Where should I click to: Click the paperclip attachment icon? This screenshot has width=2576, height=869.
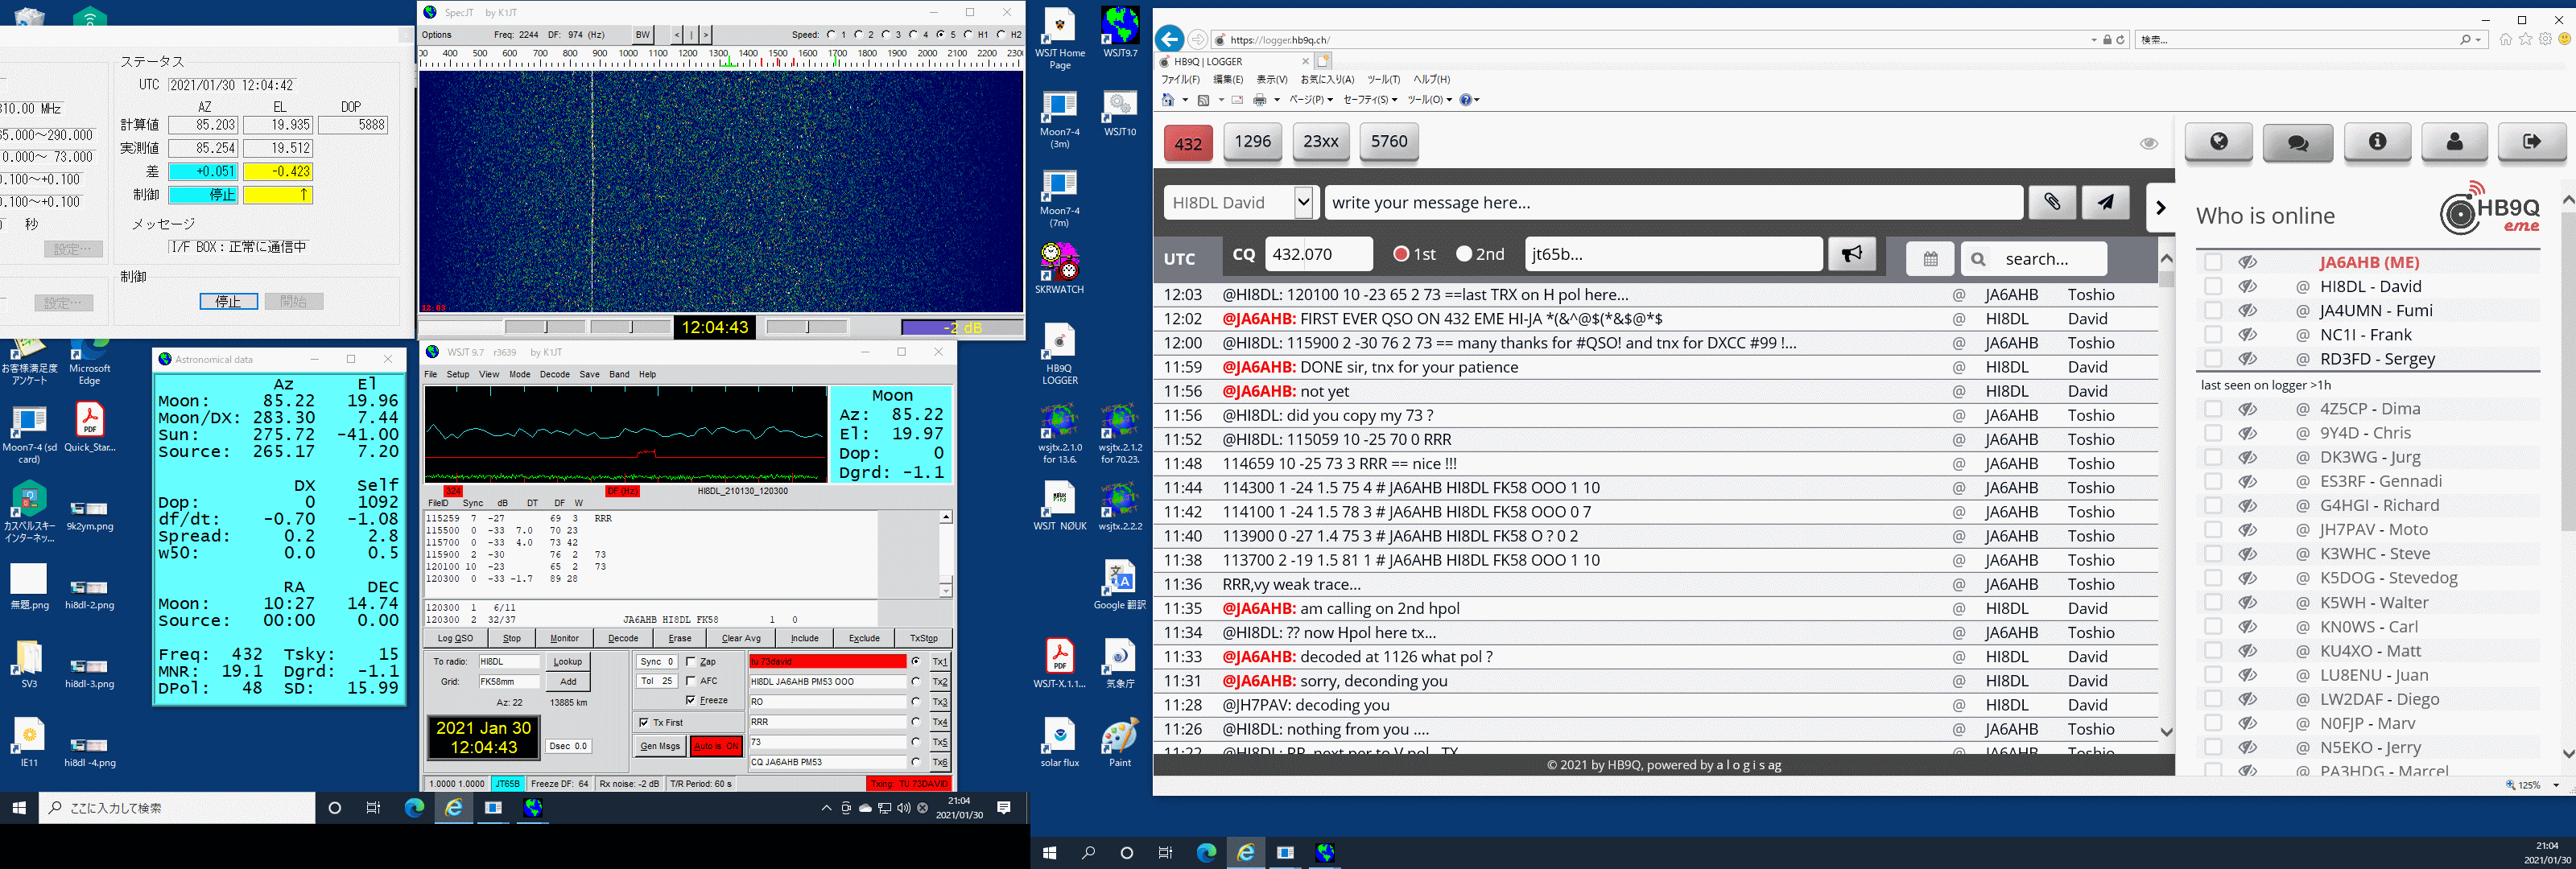pyautogui.click(x=2051, y=202)
